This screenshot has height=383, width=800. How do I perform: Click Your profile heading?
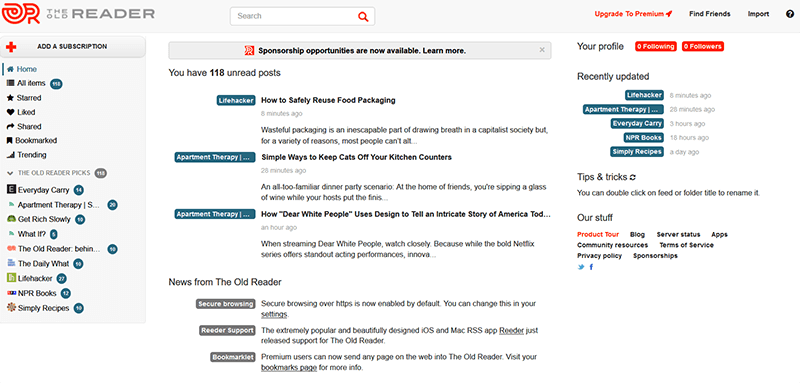[x=600, y=46]
